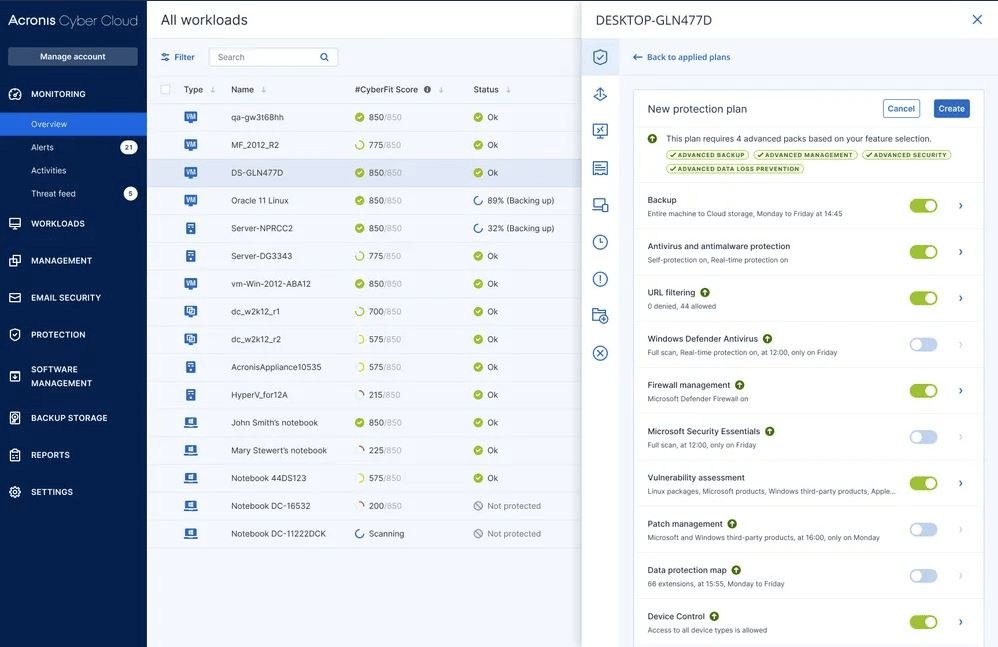Open the Email Security menu section
The image size is (998, 647).
tap(65, 298)
